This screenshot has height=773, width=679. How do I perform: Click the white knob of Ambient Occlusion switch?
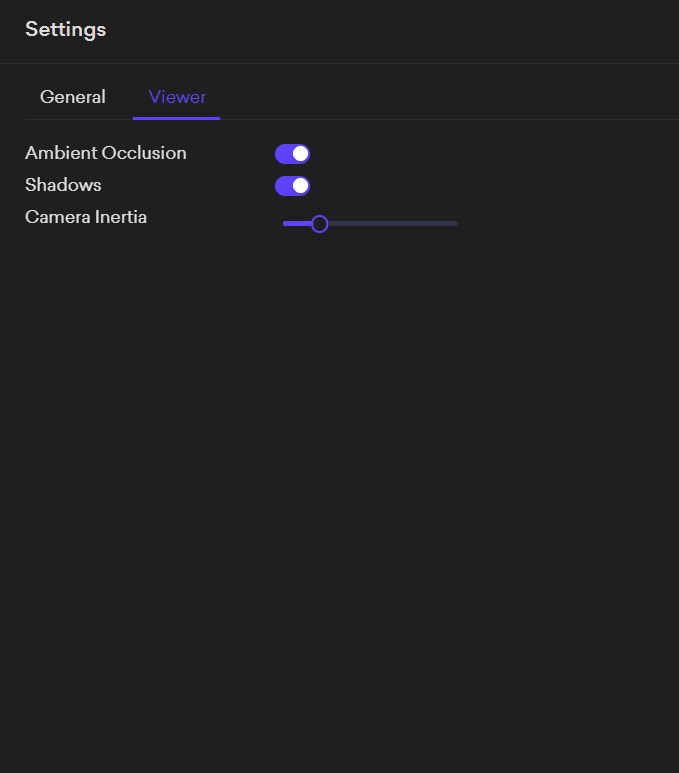300,154
